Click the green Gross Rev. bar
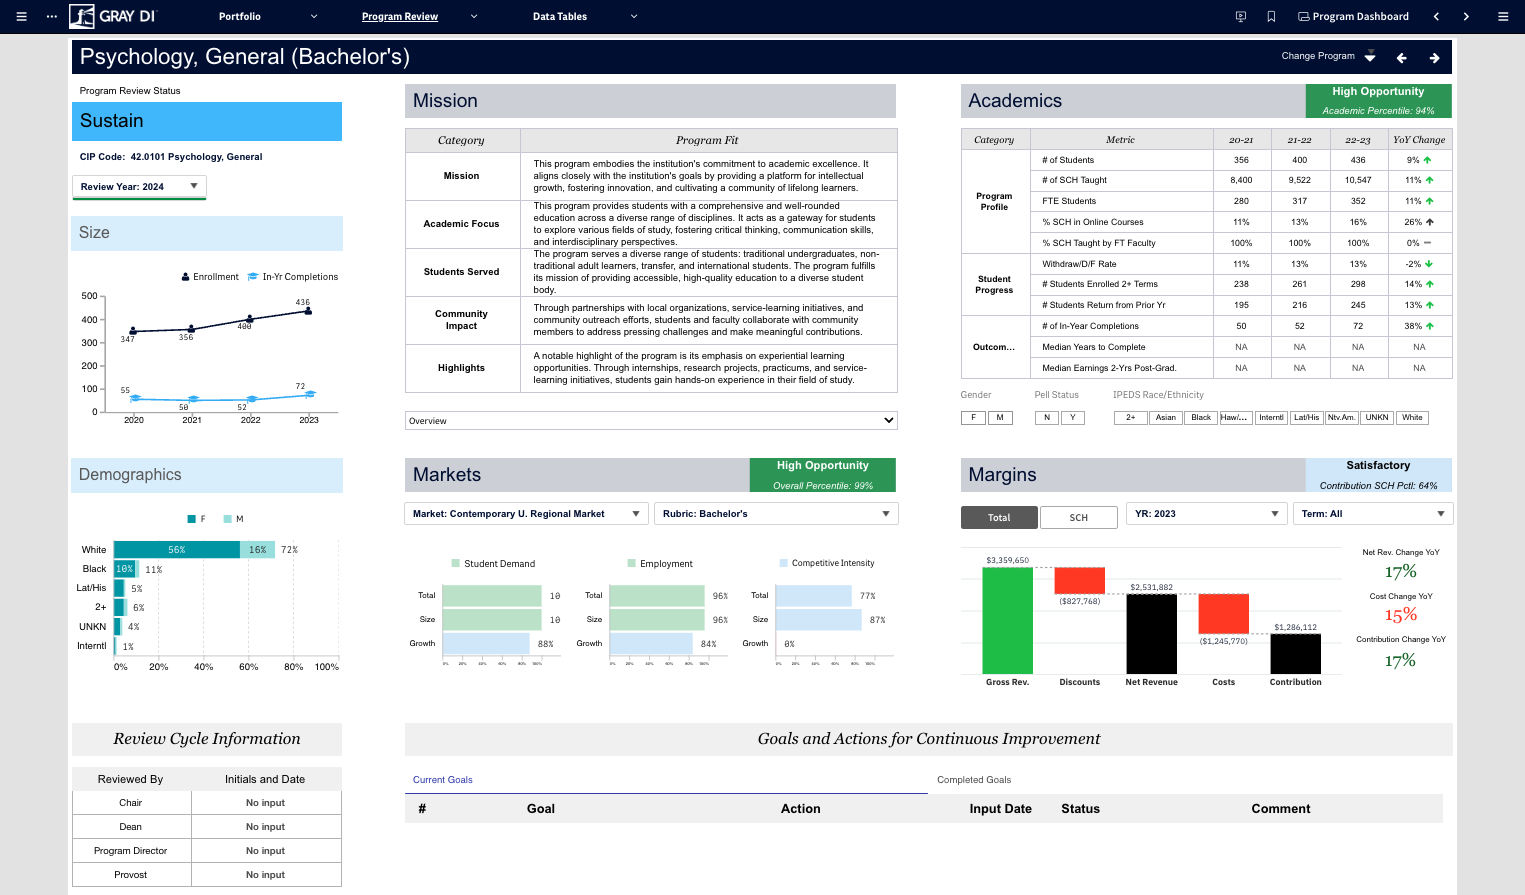 1007,620
